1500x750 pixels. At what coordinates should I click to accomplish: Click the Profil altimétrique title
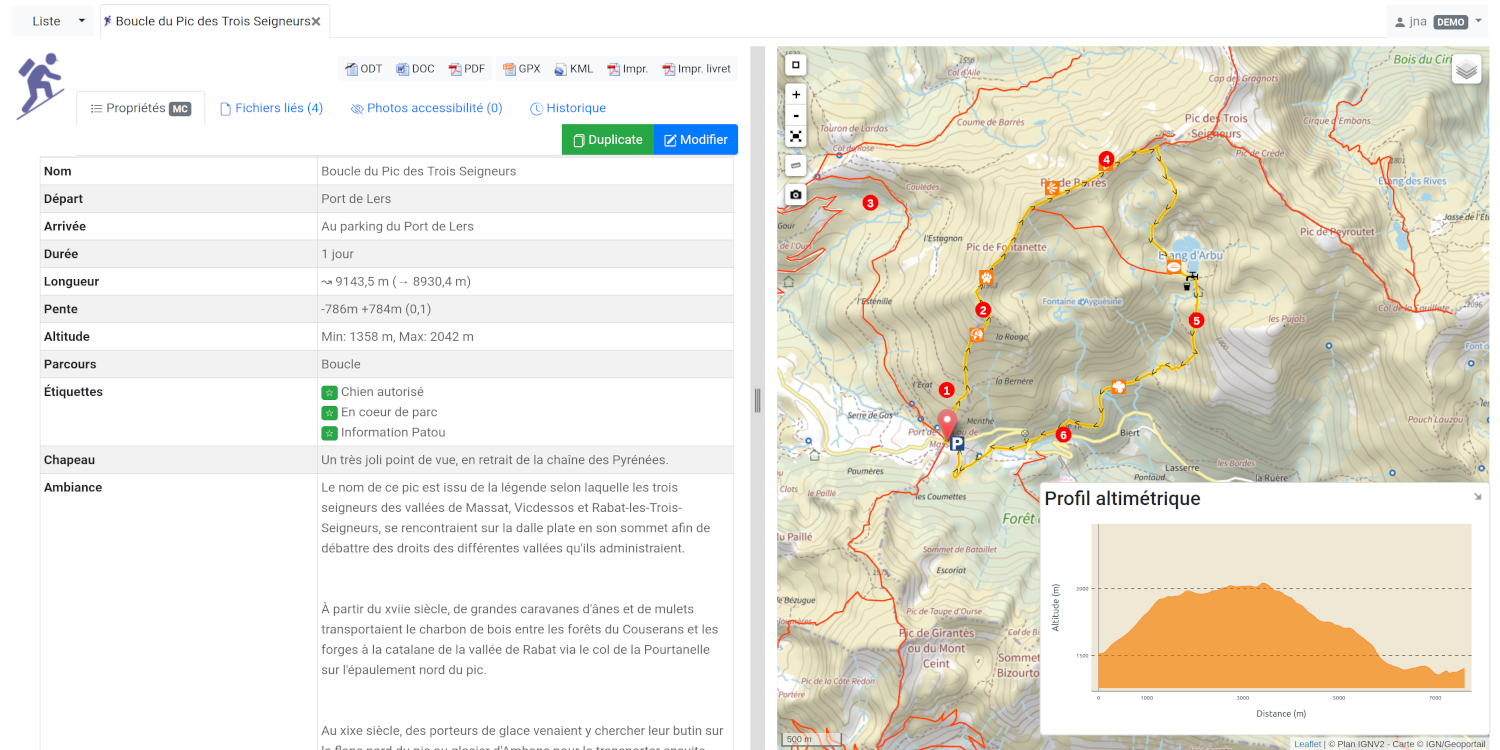[x=1122, y=498]
